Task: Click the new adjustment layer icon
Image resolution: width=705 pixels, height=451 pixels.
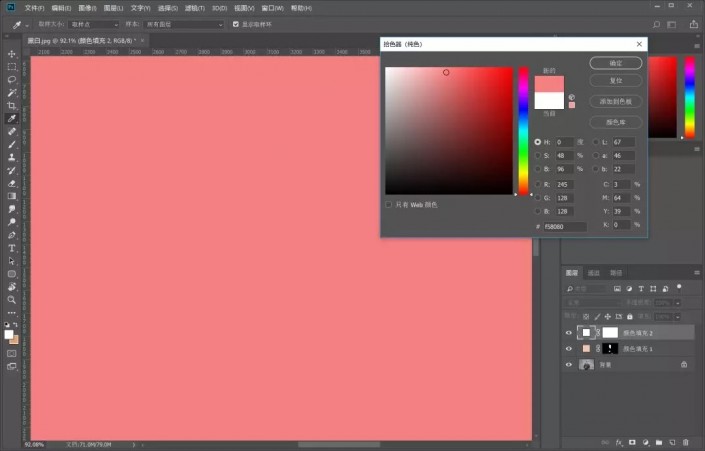Action: coord(646,440)
